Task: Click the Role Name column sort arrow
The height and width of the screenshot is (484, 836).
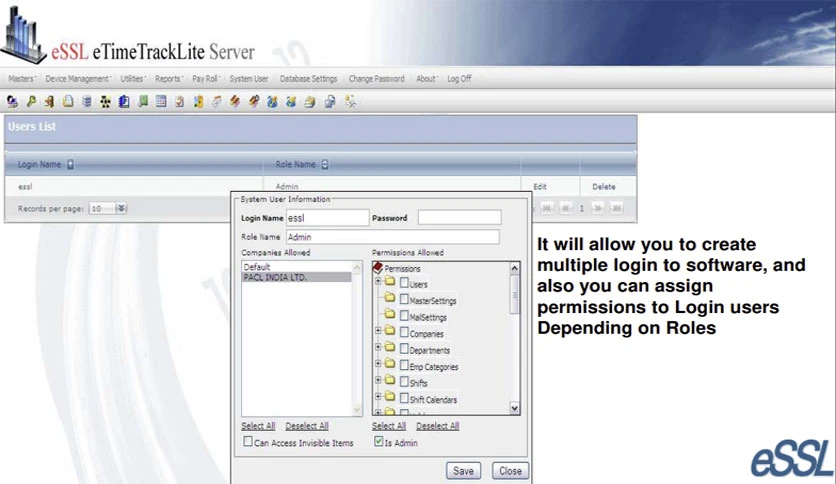Action: [324, 164]
